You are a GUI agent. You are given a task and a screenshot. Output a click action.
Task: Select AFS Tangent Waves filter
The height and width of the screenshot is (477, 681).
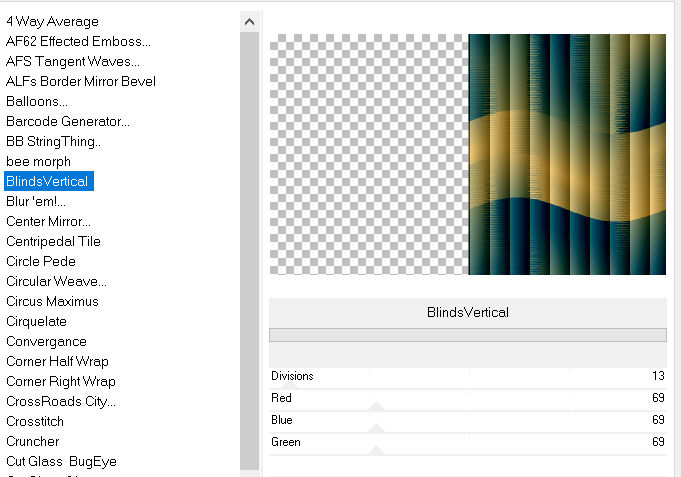[71, 61]
